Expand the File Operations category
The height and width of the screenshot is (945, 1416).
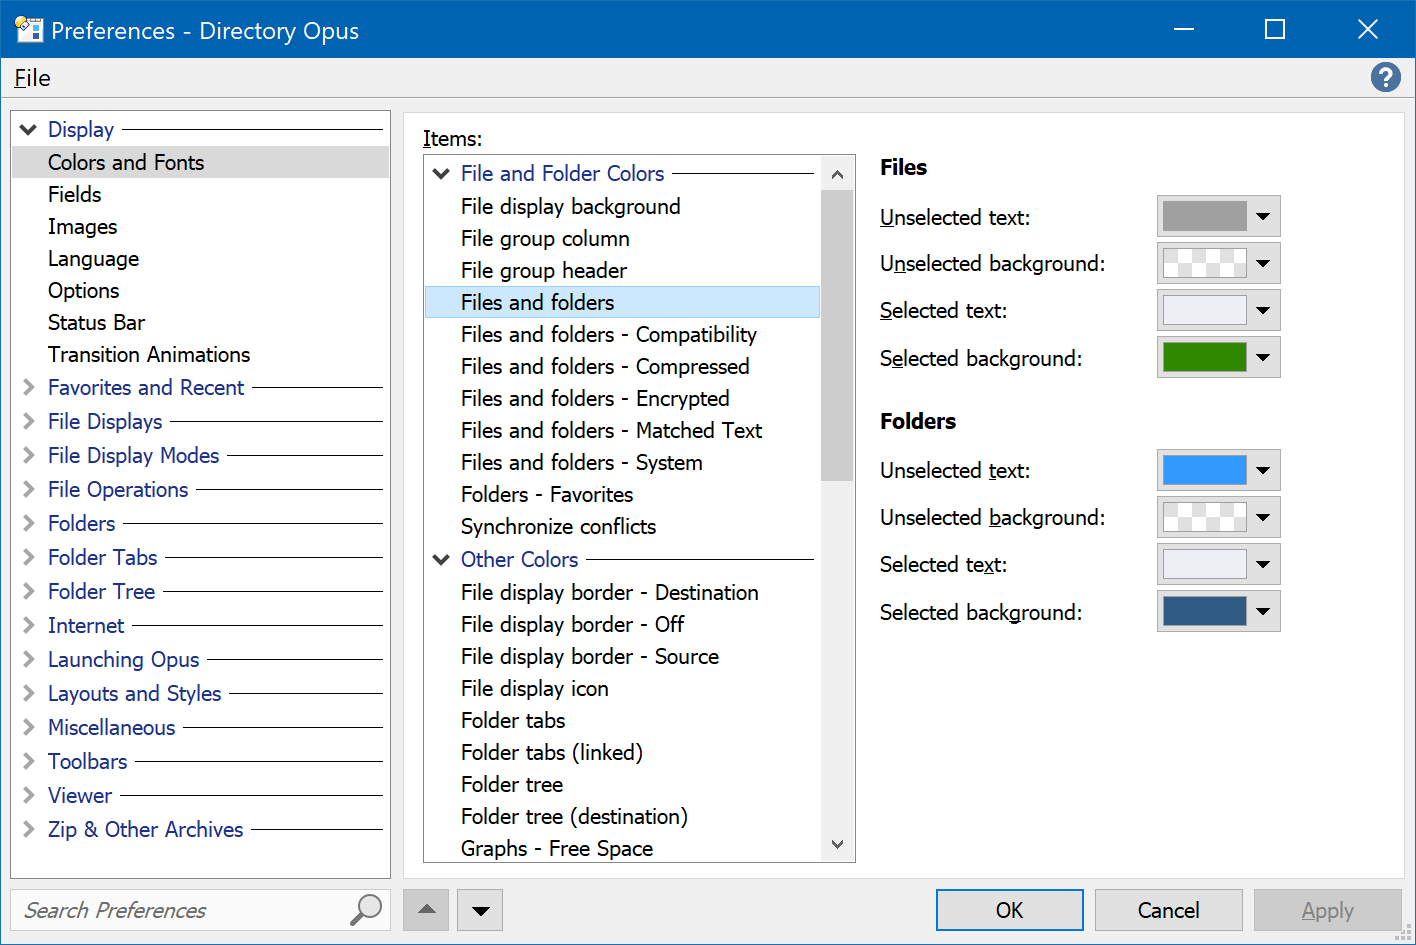tap(29, 489)
